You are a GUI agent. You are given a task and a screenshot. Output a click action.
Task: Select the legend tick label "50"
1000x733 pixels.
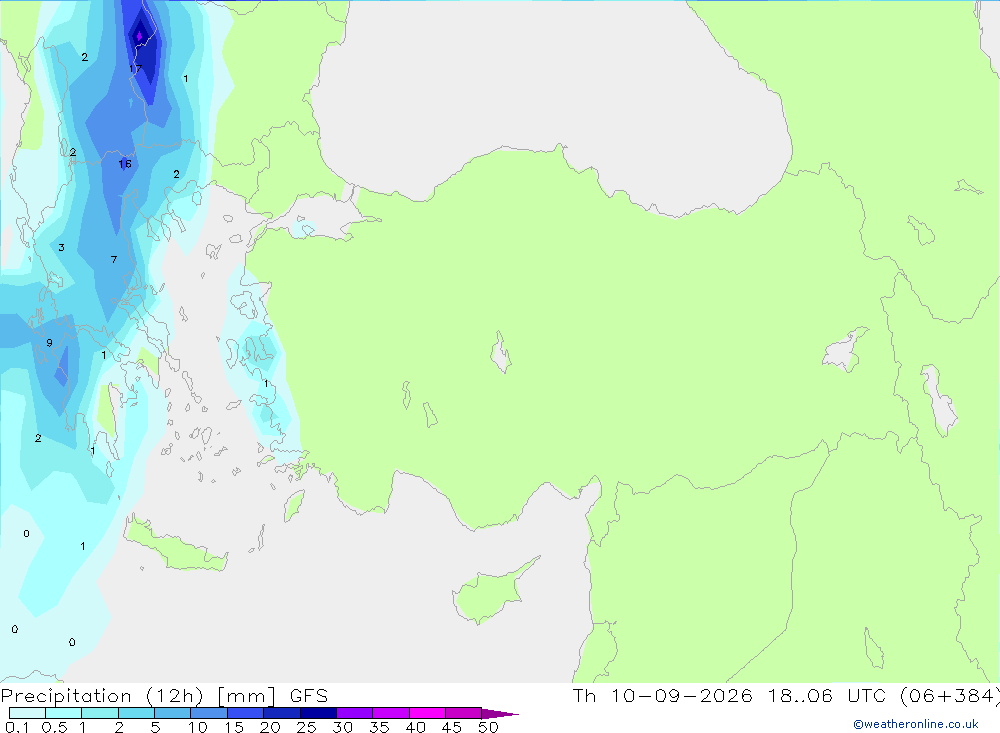click(x=489, y=727)
